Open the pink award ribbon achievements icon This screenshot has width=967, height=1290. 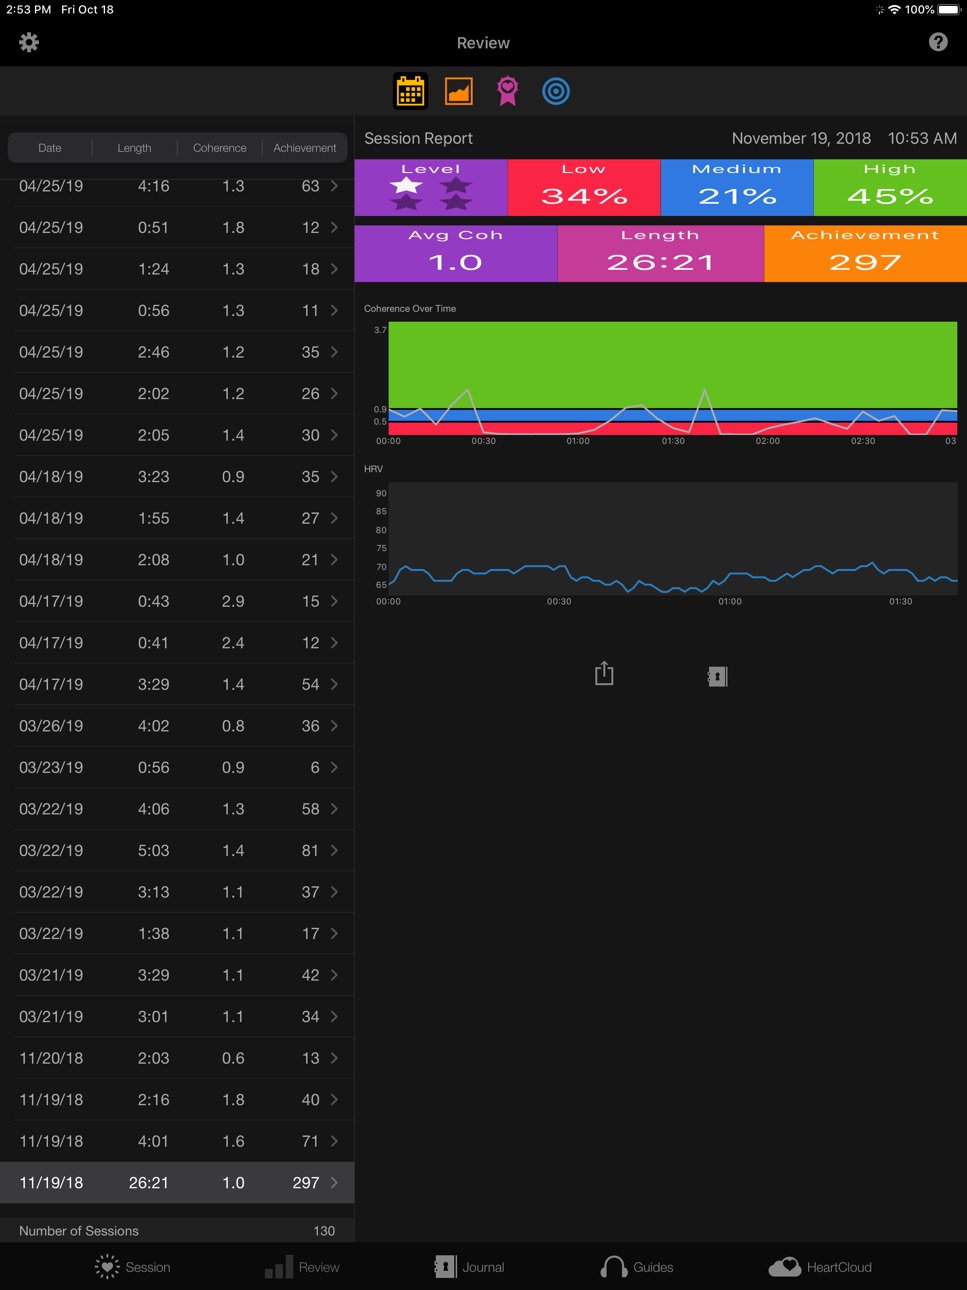[x=508, y=91]
